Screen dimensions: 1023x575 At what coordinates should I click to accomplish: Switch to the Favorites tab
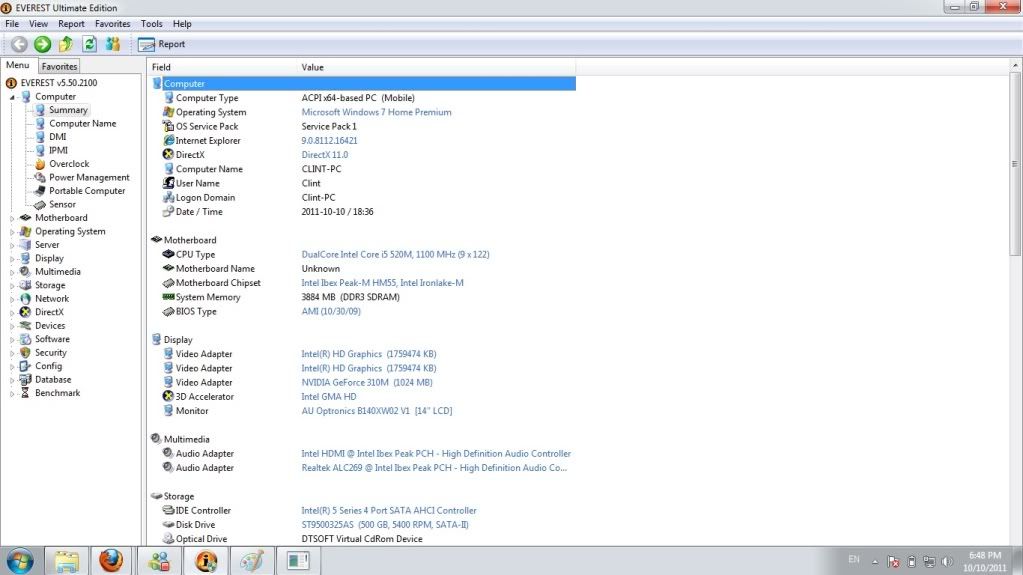[x=59, y=67]
